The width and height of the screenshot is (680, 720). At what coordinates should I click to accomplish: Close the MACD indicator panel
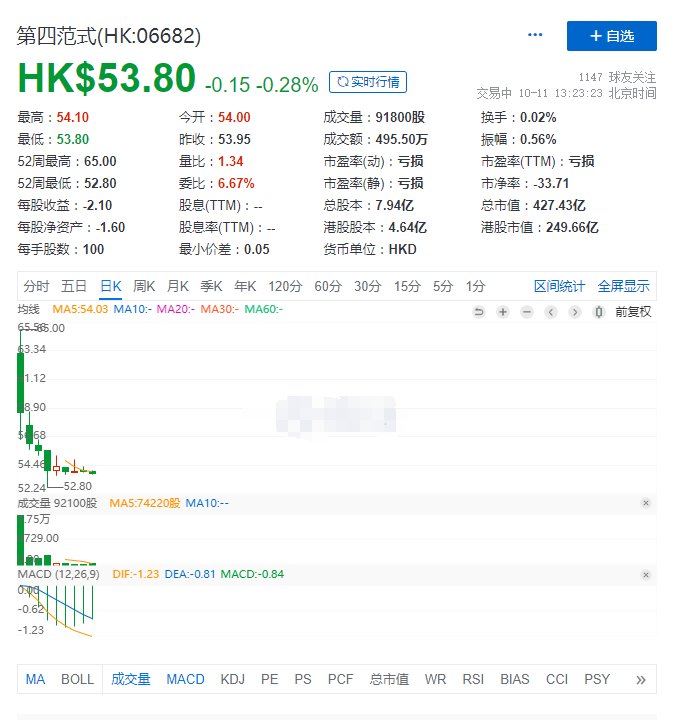coord(646,575)
